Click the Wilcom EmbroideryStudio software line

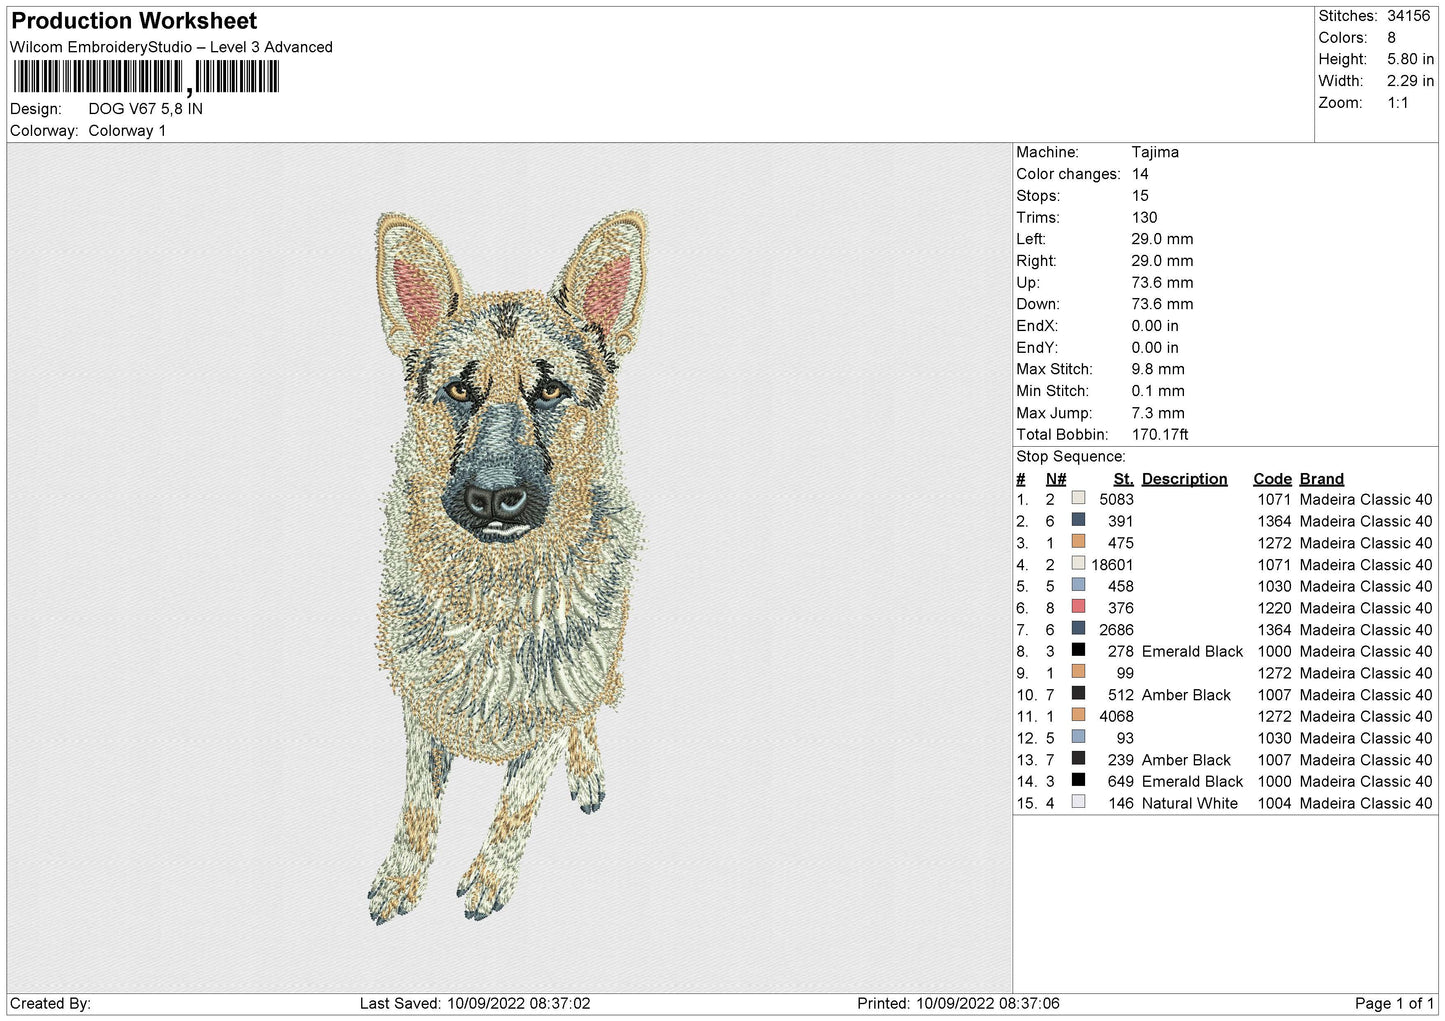click(x=171, y=47)
